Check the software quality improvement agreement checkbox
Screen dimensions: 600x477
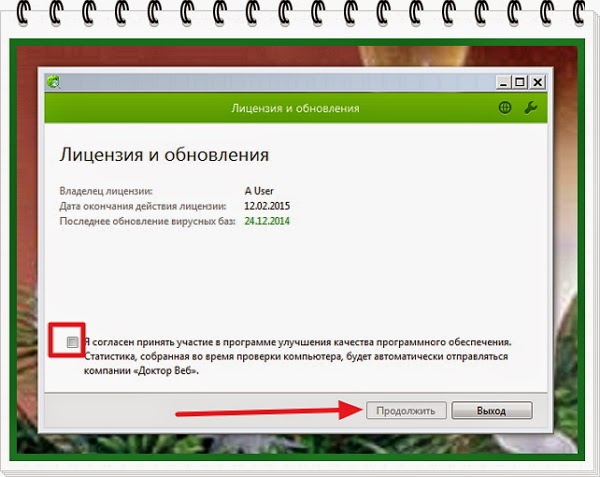72,342
